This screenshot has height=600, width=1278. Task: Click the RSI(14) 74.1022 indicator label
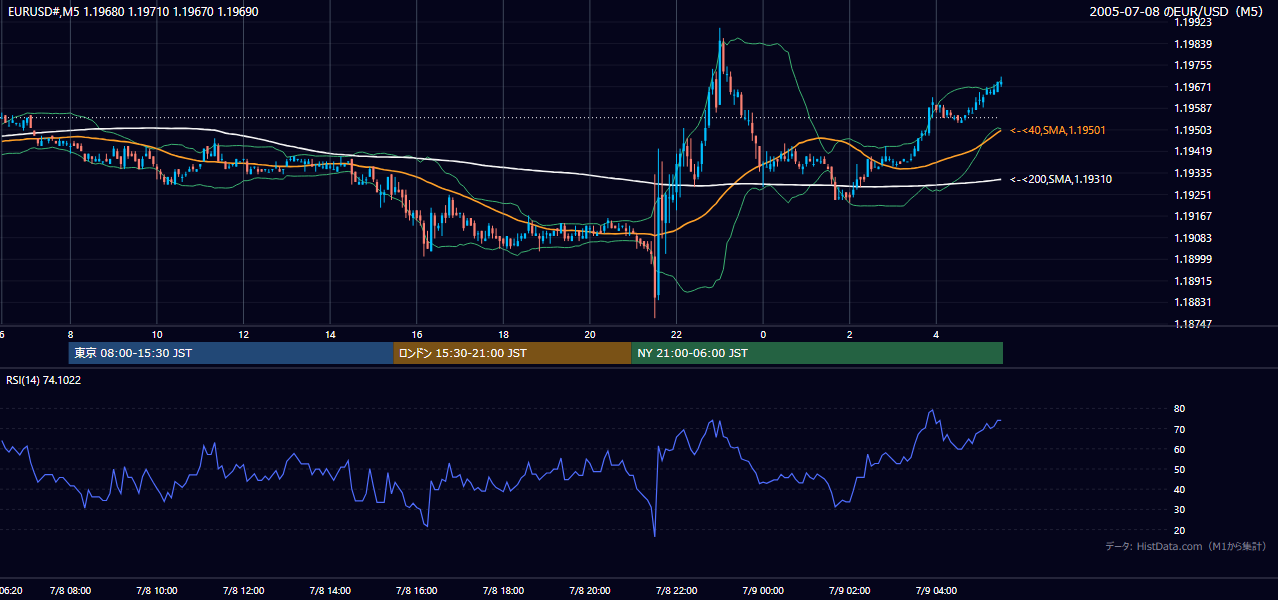point(44,380)
